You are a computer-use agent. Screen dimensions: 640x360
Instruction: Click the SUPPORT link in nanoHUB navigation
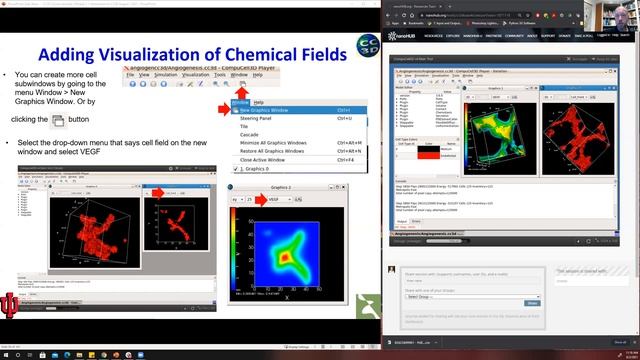pos(548,36)
